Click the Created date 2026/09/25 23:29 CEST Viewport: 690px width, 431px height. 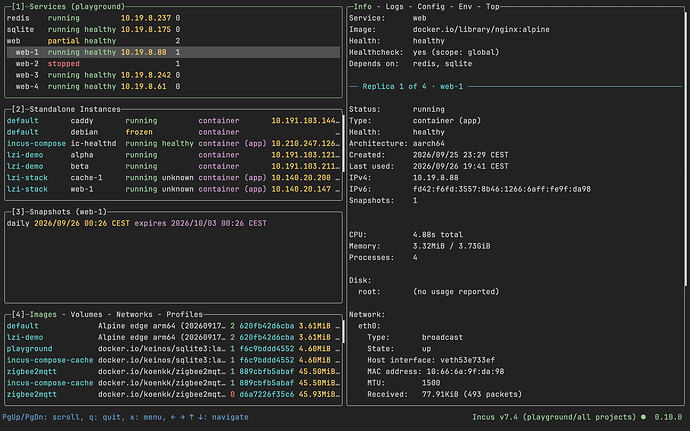(x=460, y=155)
